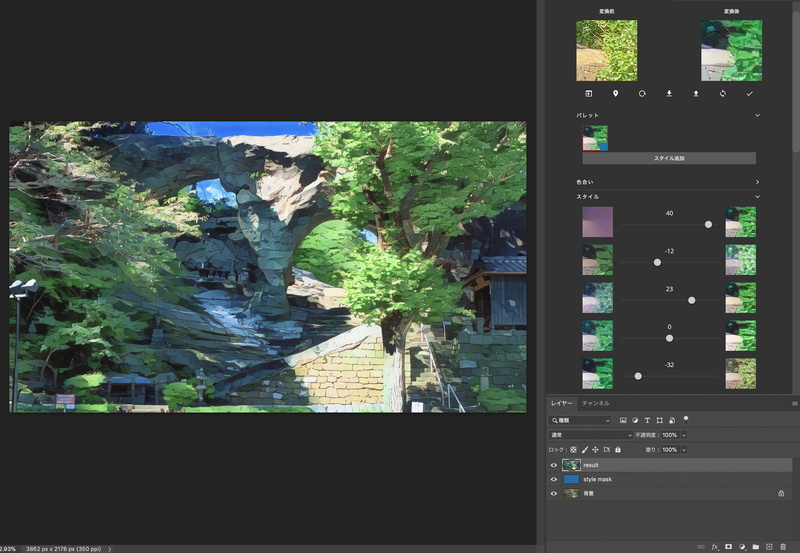Open the 通常 blend mode dropdown
Screen dimensions: 800x553
click(x=590, y=435)
